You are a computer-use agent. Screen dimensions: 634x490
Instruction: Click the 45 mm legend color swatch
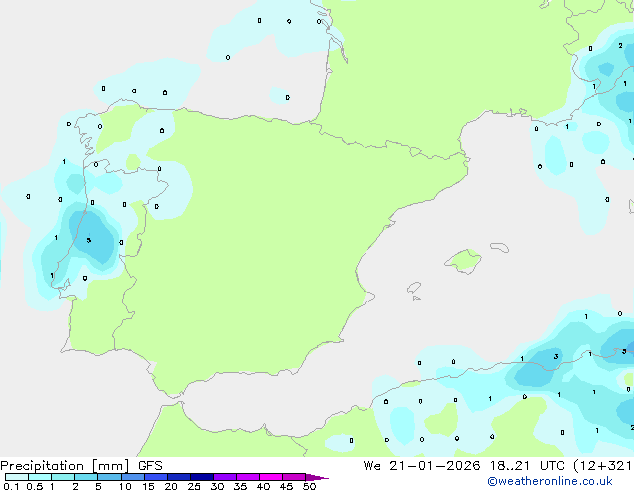click(294, 477)
